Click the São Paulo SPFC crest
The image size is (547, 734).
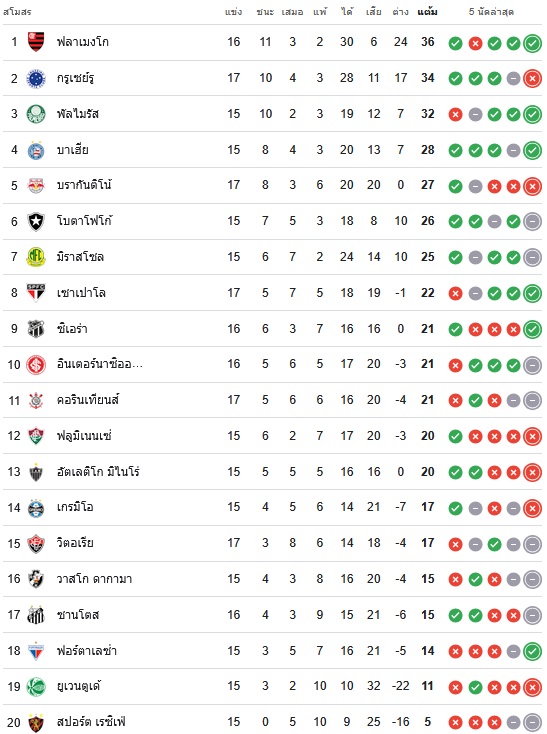point(36,293)
